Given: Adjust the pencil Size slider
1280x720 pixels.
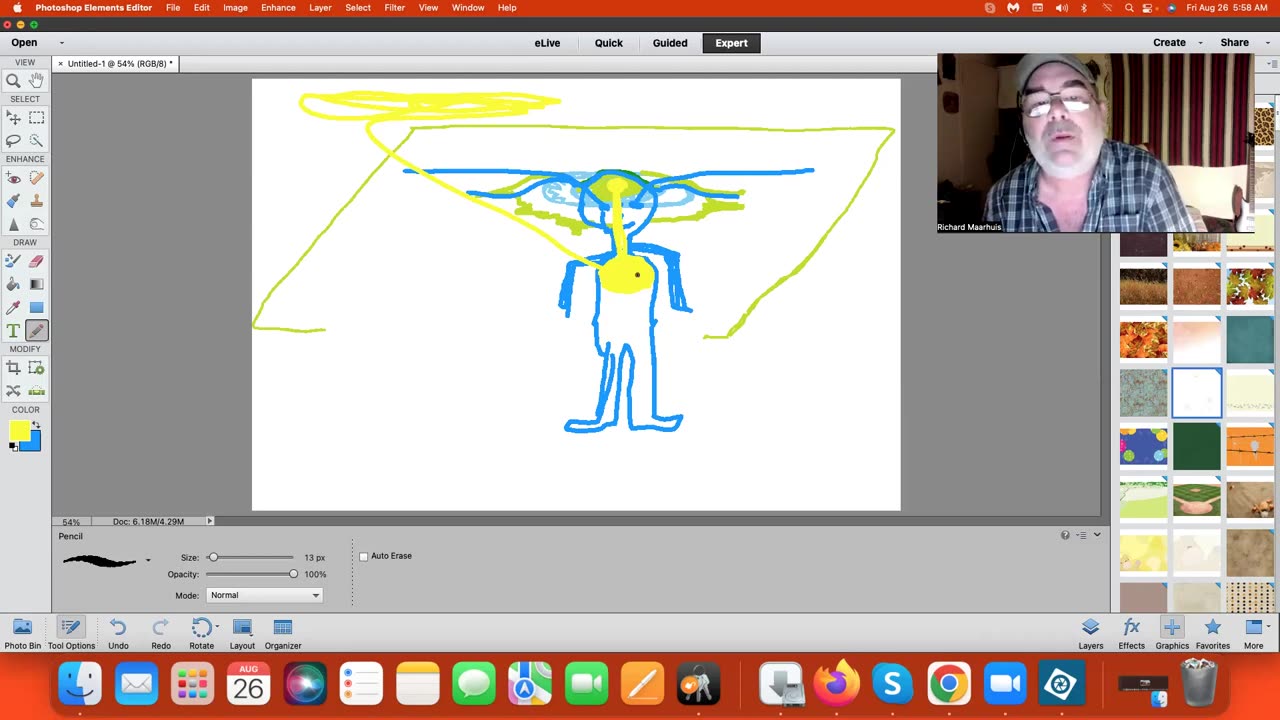Looking at the screenshot, I should pyautogui.click(x=212, y=557).
